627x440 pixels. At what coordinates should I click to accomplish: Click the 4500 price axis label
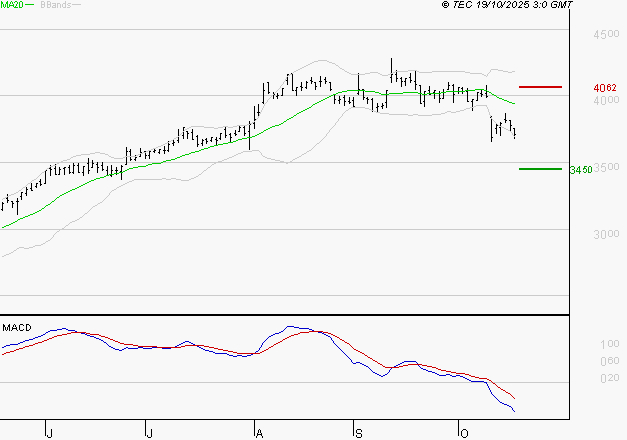pos(606,34)
